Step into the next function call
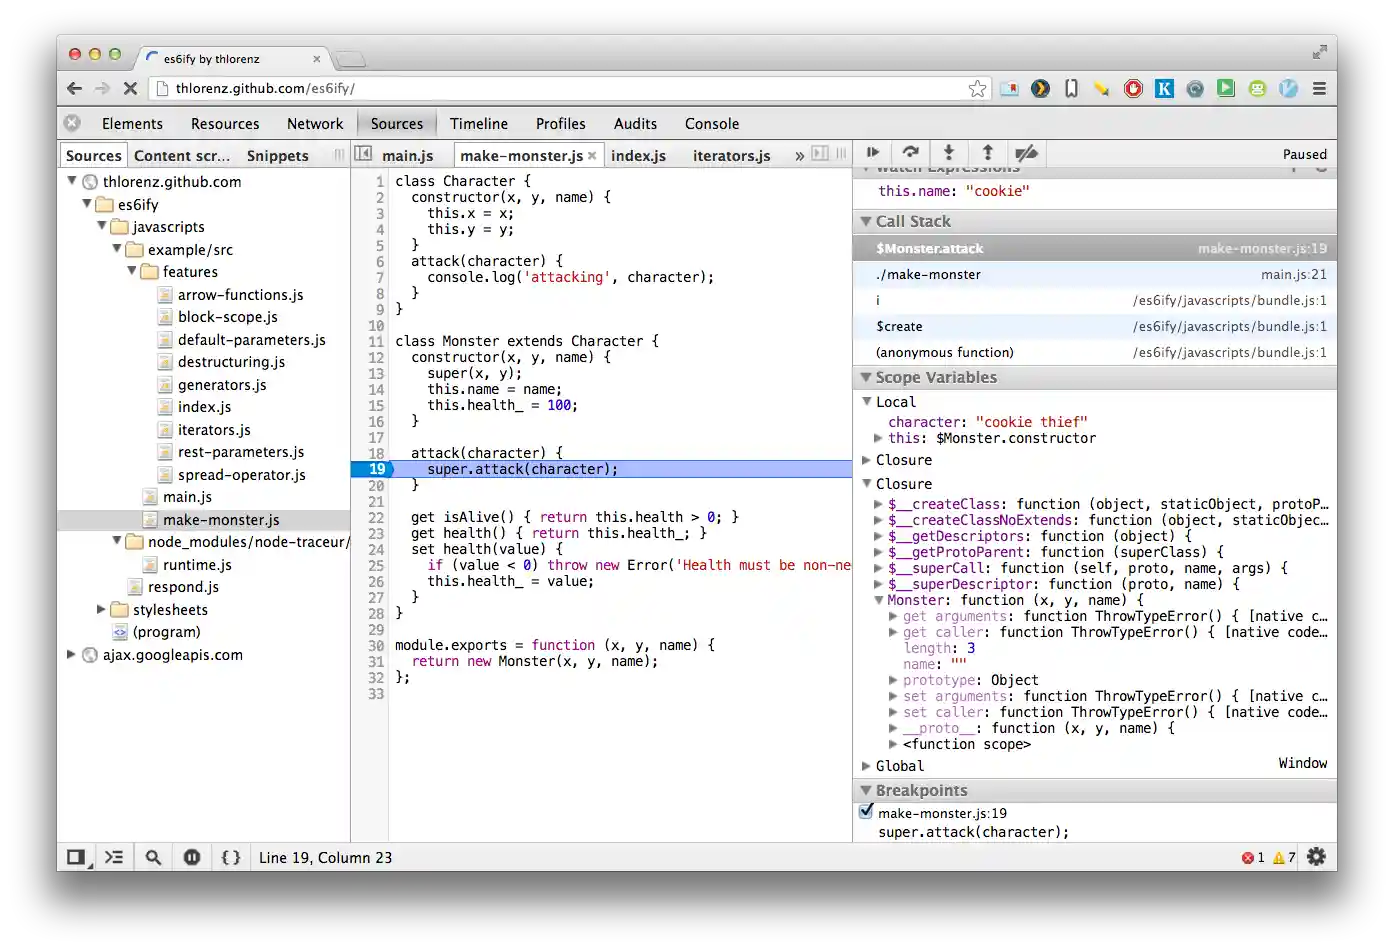Screen dimensions: 1394x950 949,153
